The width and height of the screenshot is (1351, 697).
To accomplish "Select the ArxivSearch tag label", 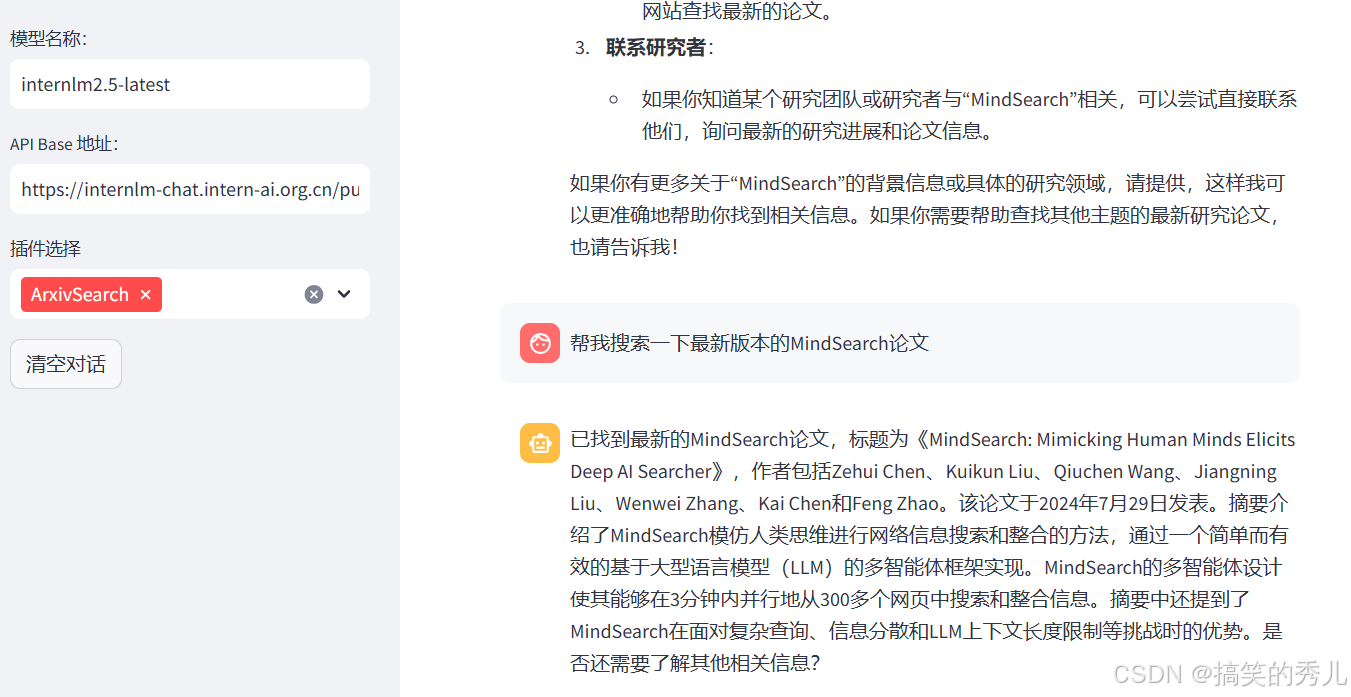I will [80, 294].
